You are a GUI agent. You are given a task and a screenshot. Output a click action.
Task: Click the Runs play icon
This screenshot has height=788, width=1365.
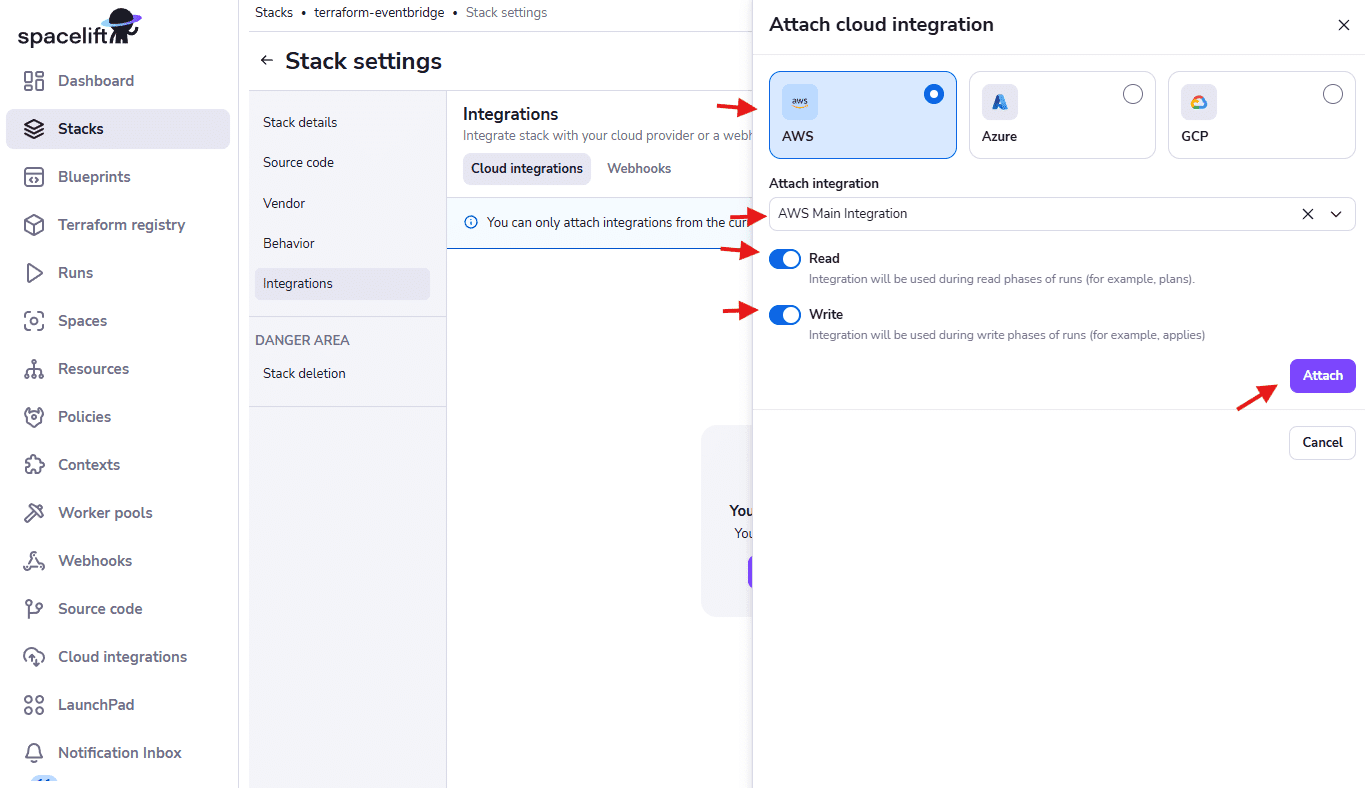(34, 273)
